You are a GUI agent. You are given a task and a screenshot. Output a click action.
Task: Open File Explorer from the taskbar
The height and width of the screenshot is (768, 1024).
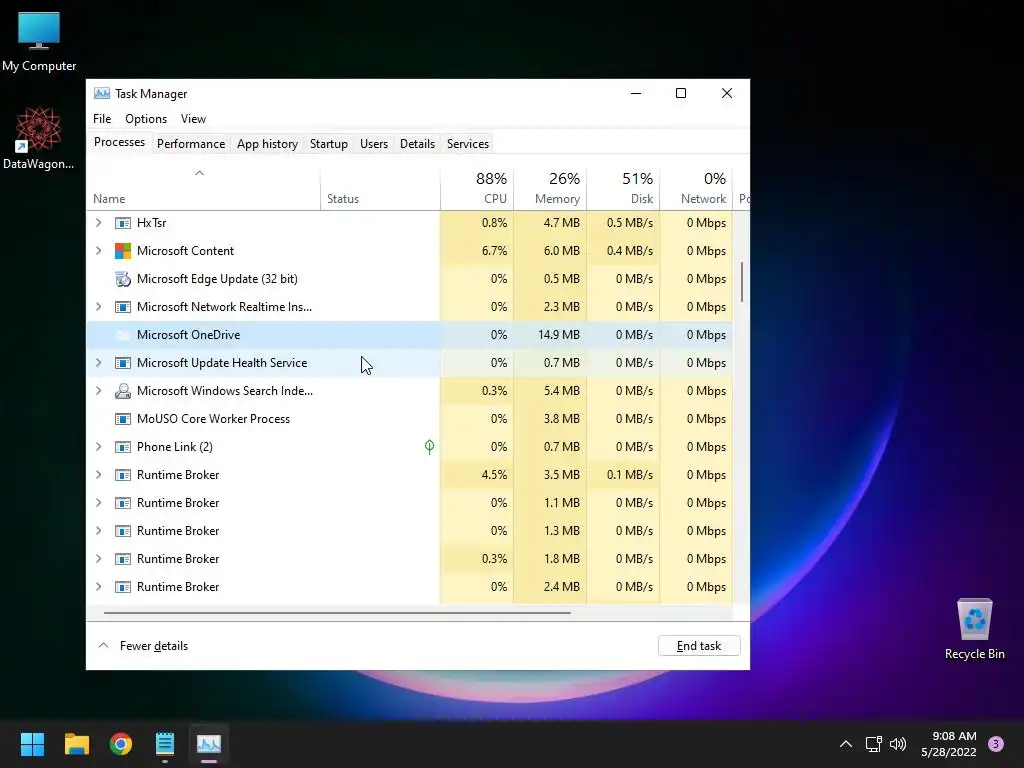tap(76, 744)
